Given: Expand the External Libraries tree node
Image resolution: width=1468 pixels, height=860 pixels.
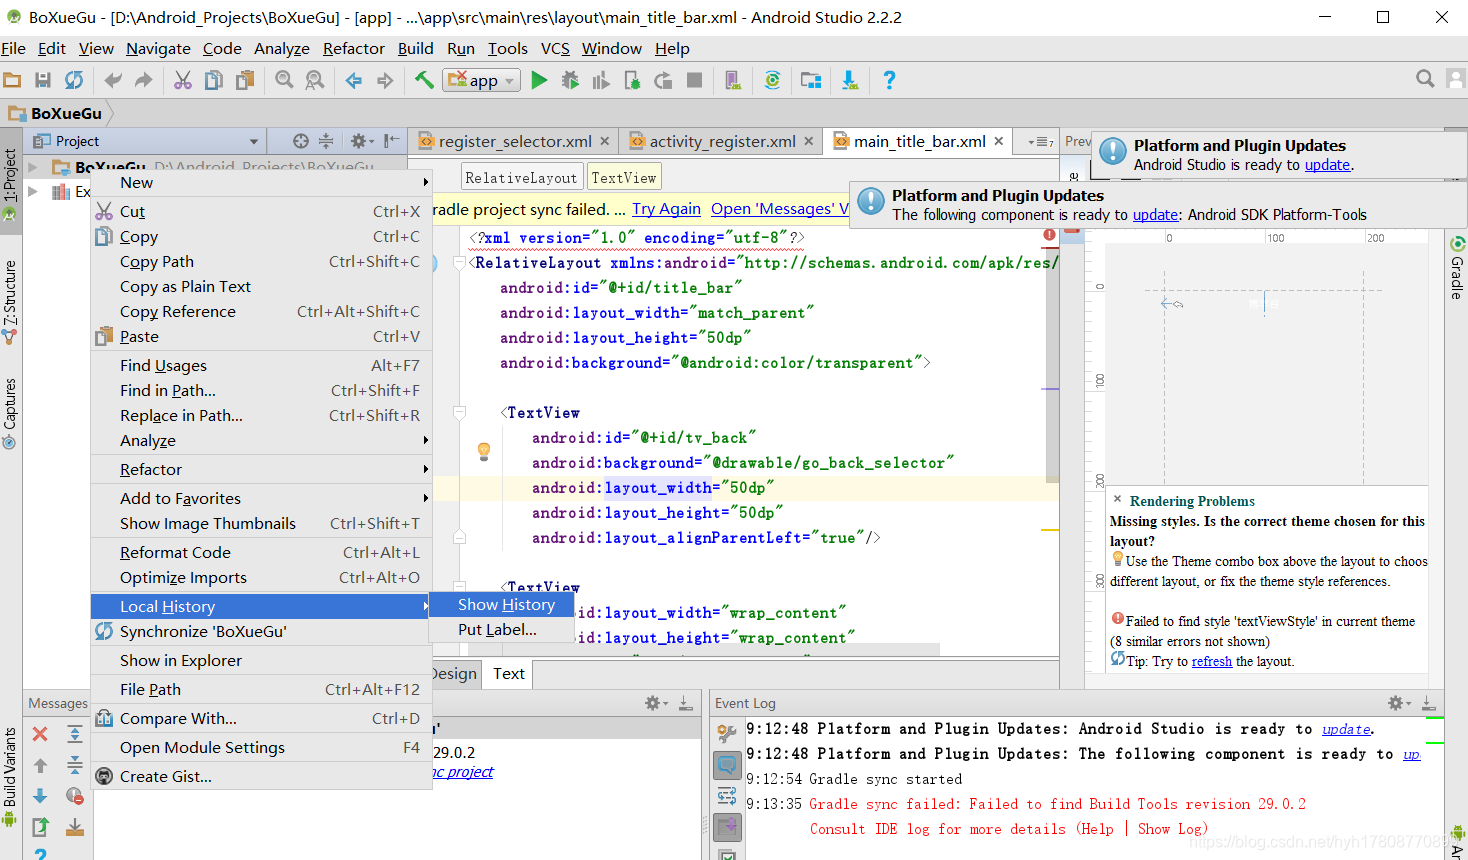Looking at the screenshot, I should [33, 191].
